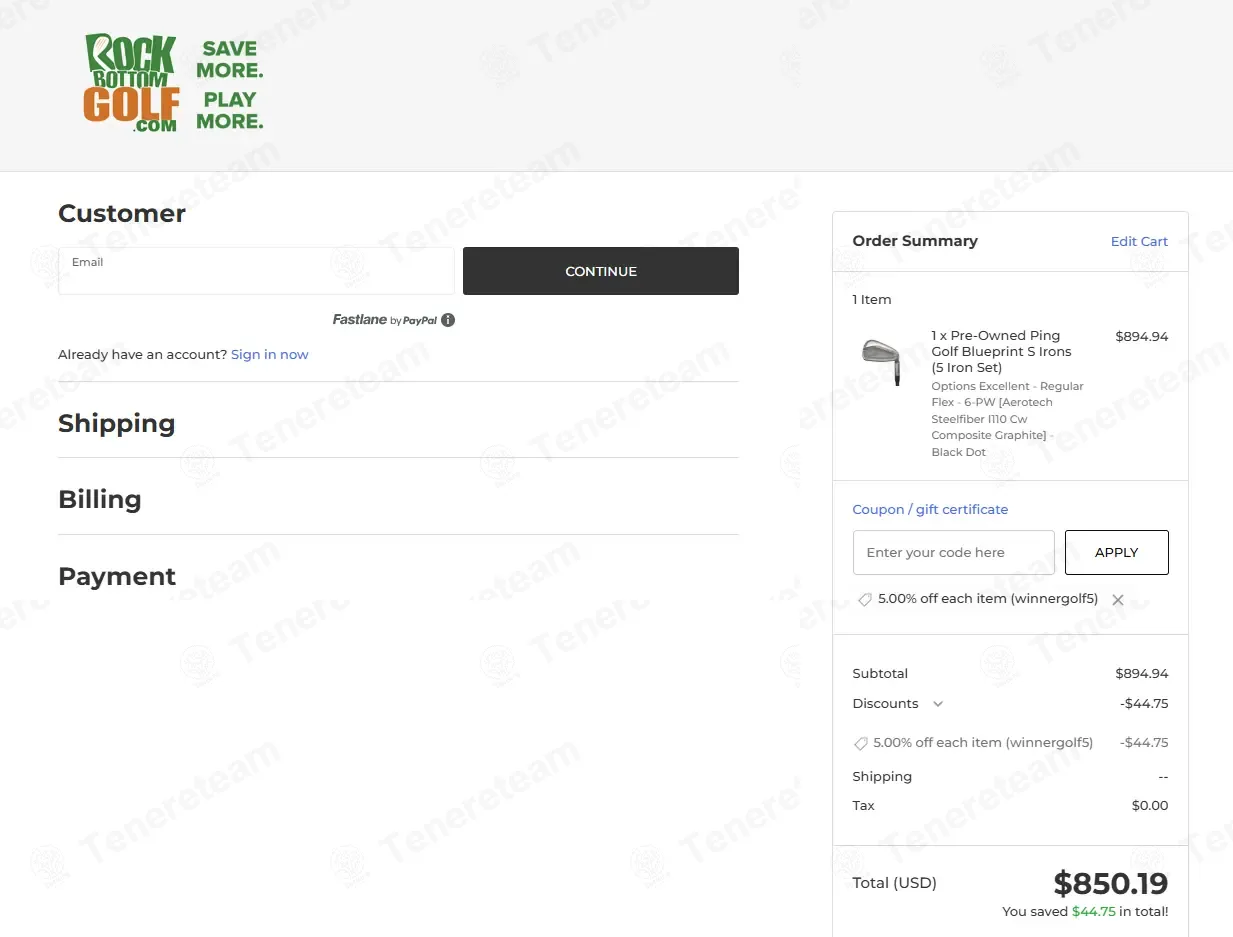This screenshot has width=1233, height=937.
Task: Click the CONTINUE button
Action: (x=601, y=271)
